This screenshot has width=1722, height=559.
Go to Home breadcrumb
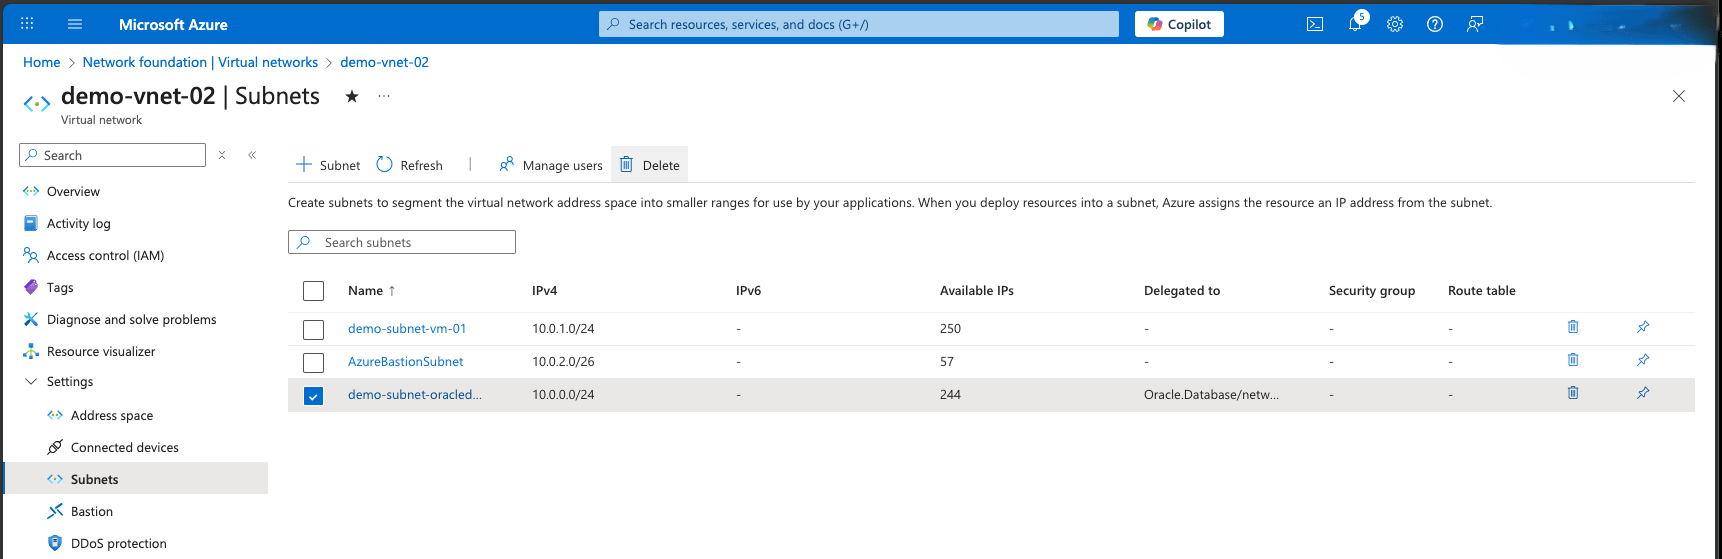(x=42, y=62)
